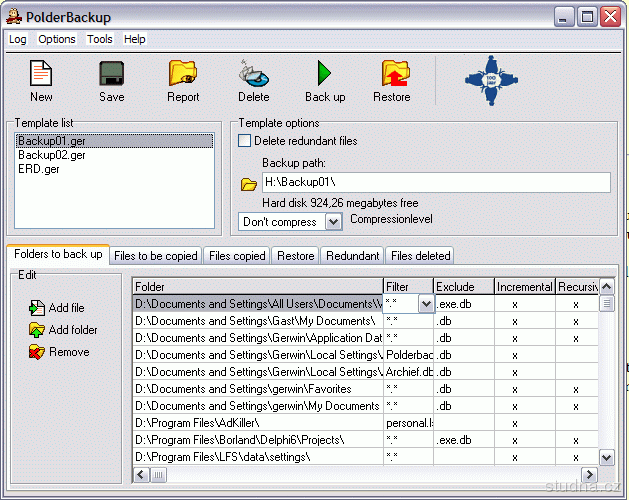Open the Report toolbar icon
Viewport: 629px width, 500px height.
point(183,74)
